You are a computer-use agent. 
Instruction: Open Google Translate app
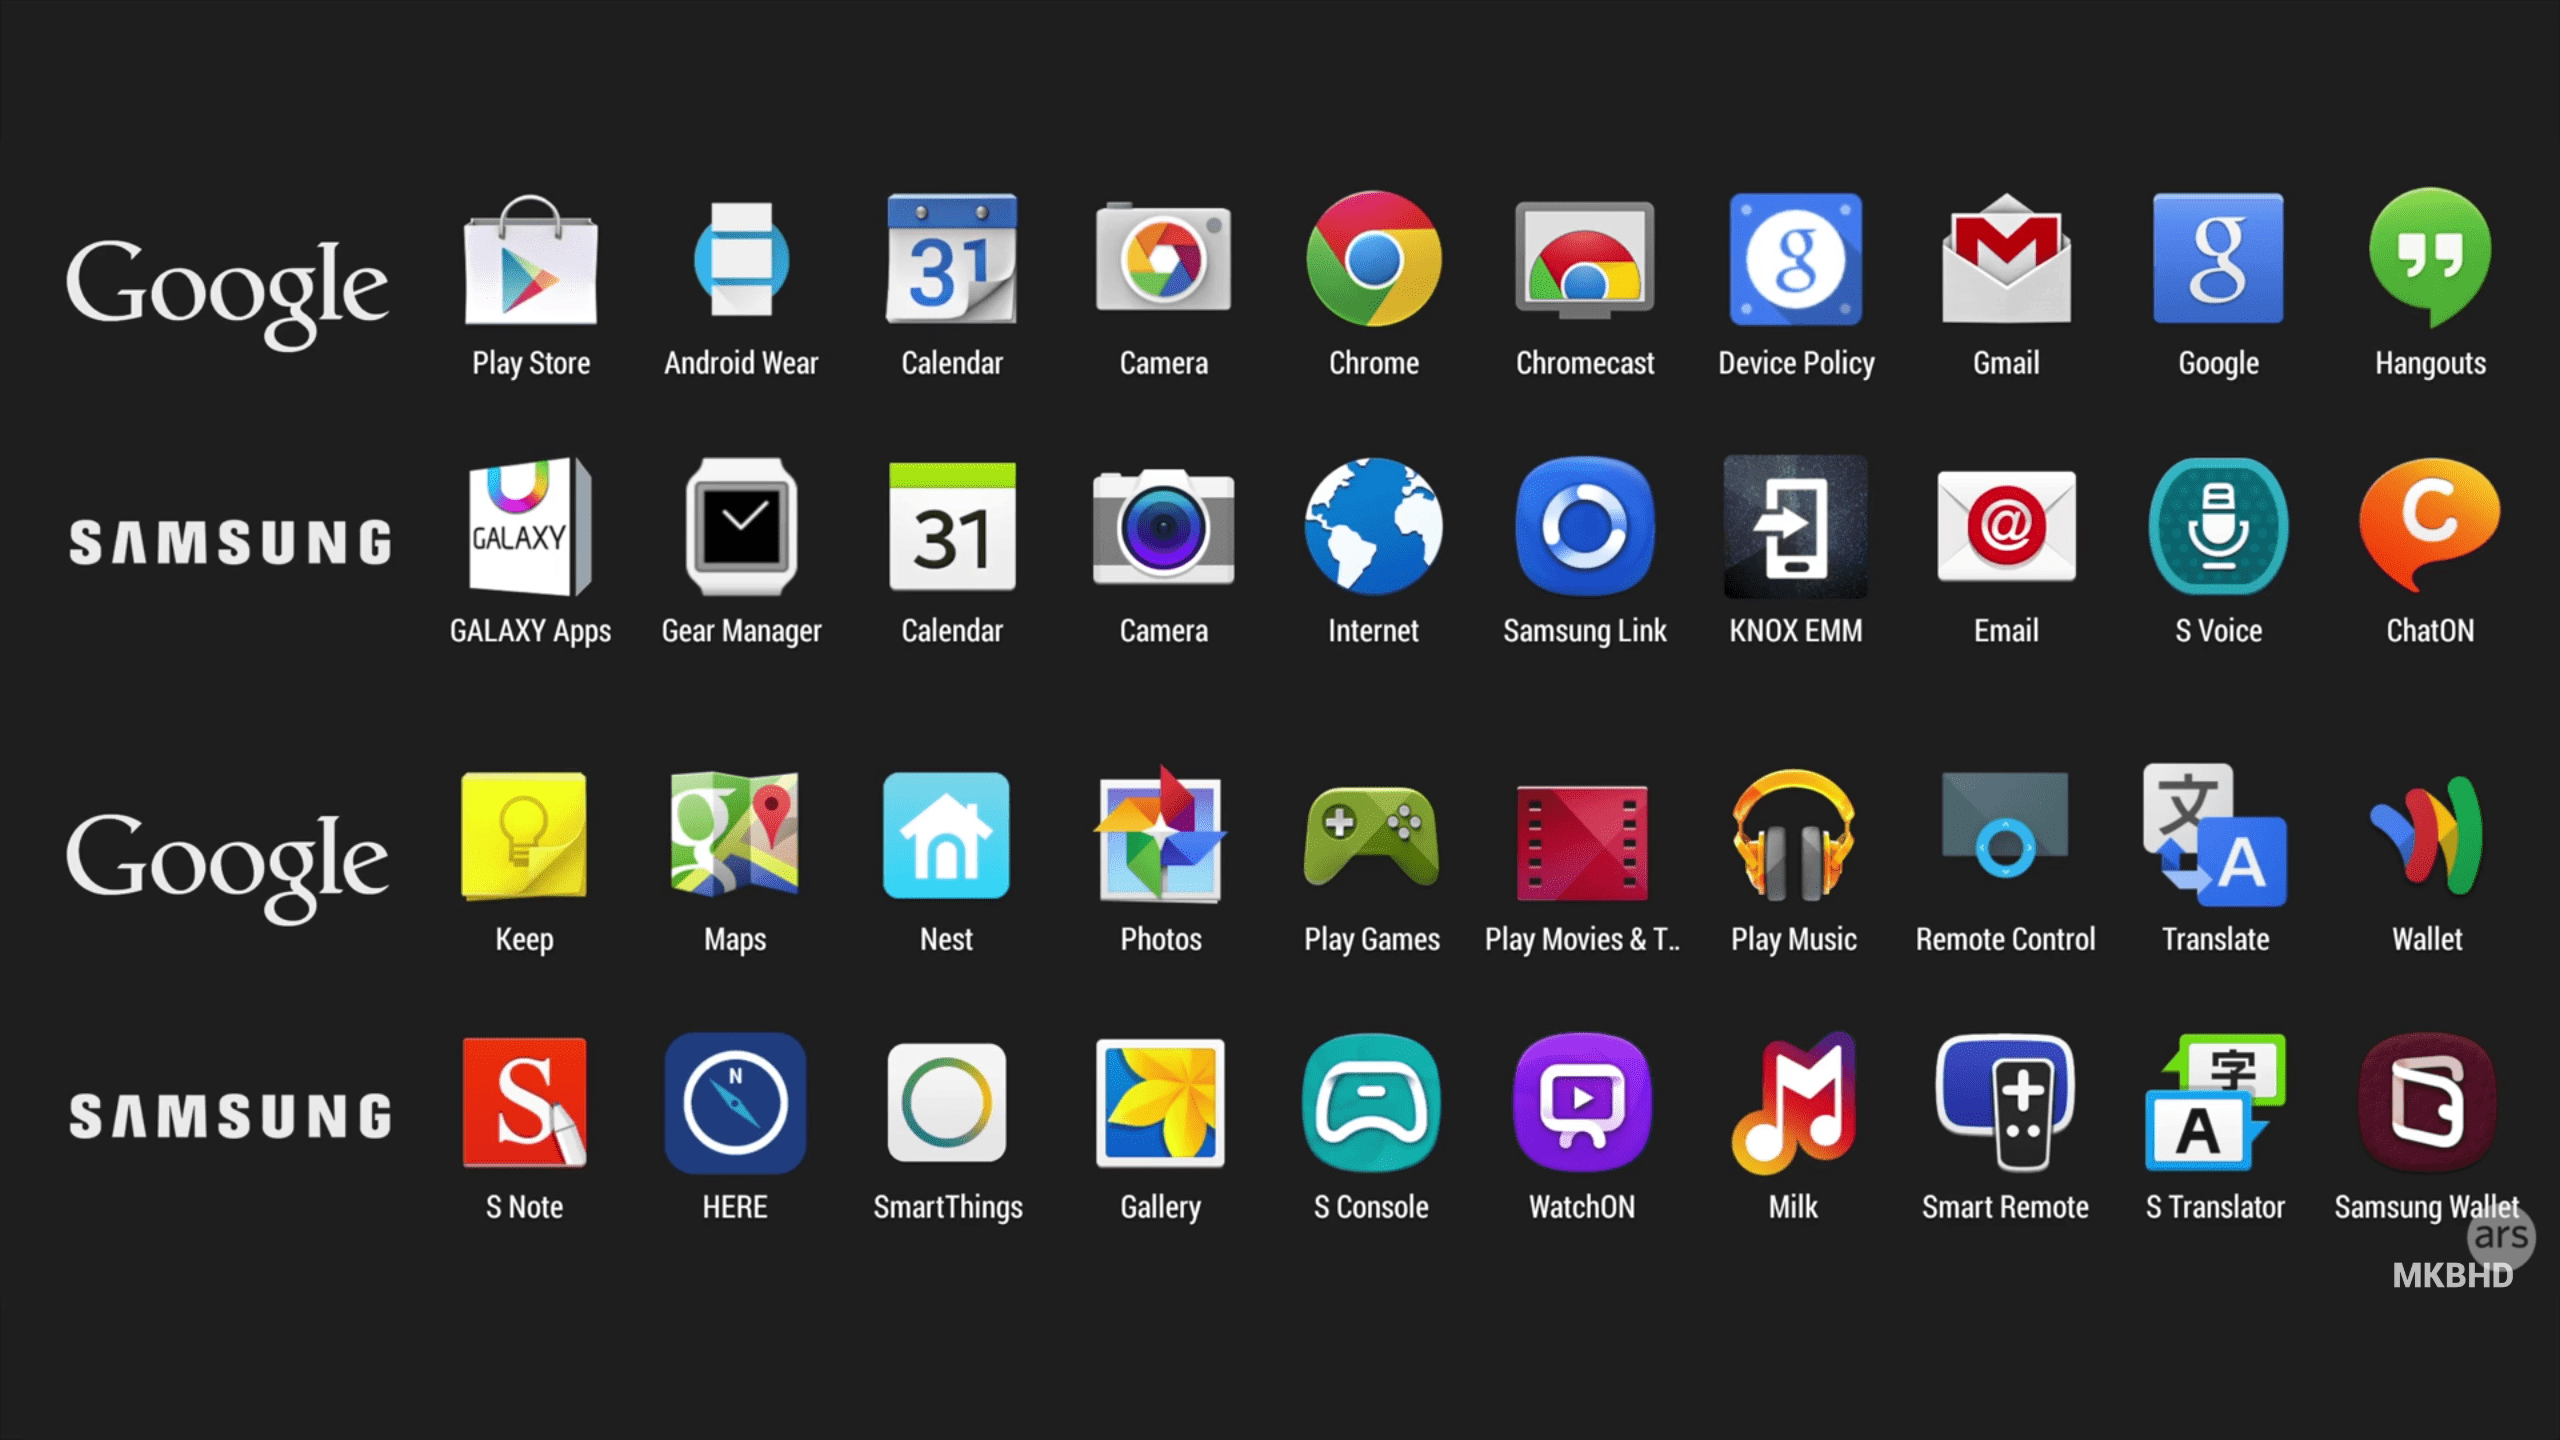pos(2215,836)
